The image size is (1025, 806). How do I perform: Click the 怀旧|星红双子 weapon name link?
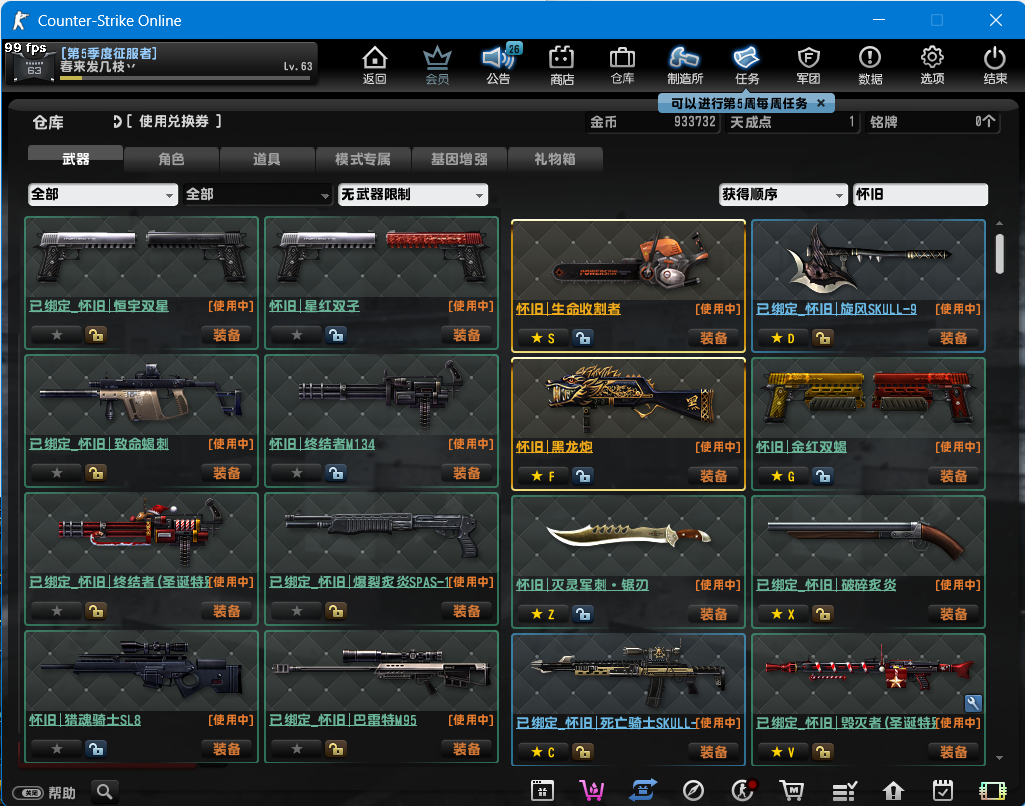(314, 306)
